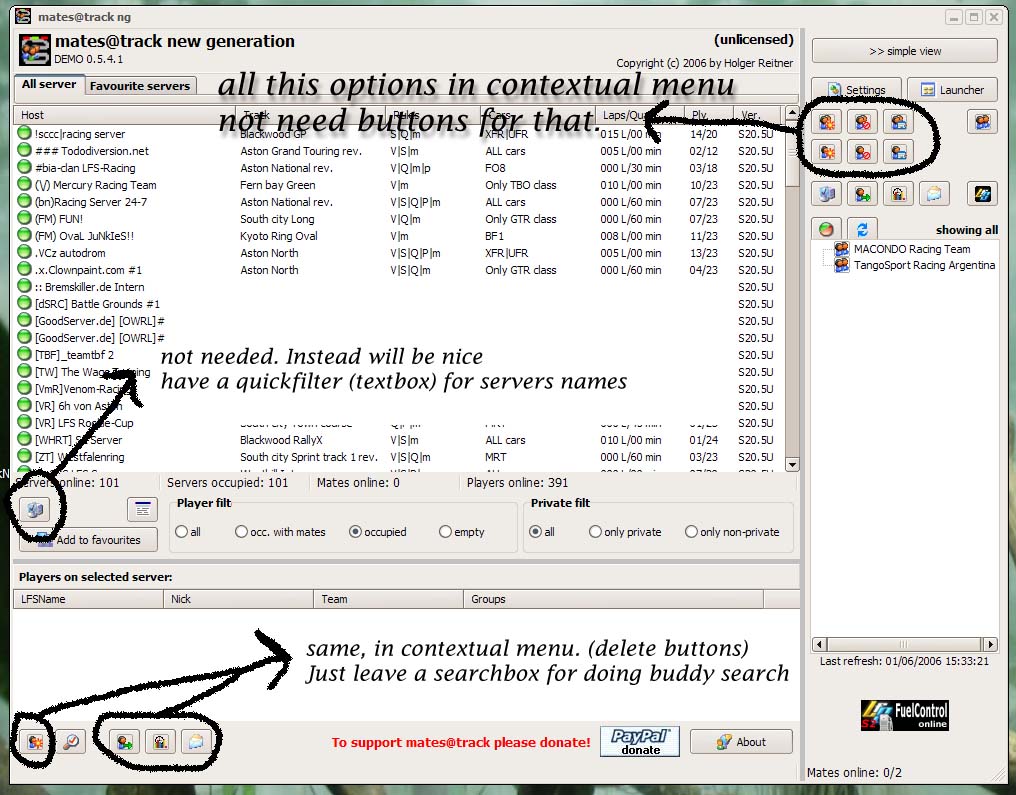
Task: Select 'only private' radio button
Action: click(595, 531)
